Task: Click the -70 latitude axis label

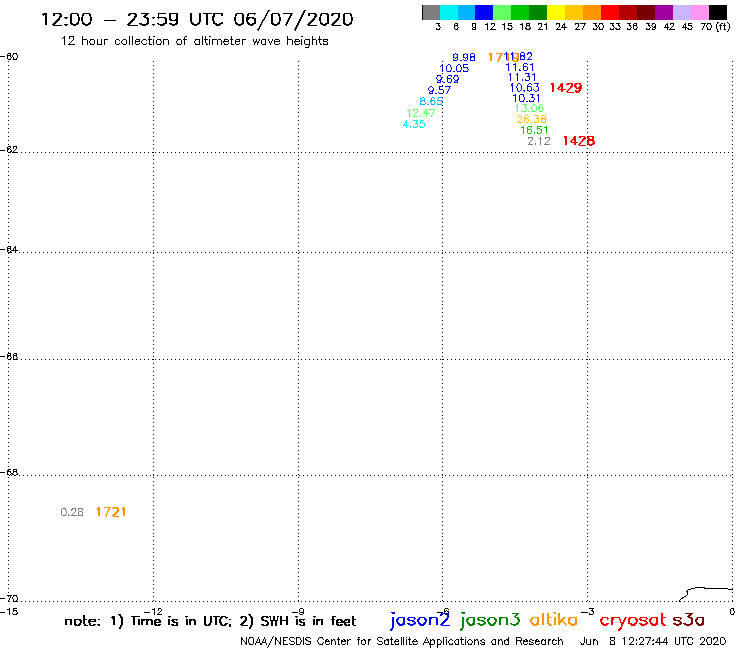Action: (9, 598)
